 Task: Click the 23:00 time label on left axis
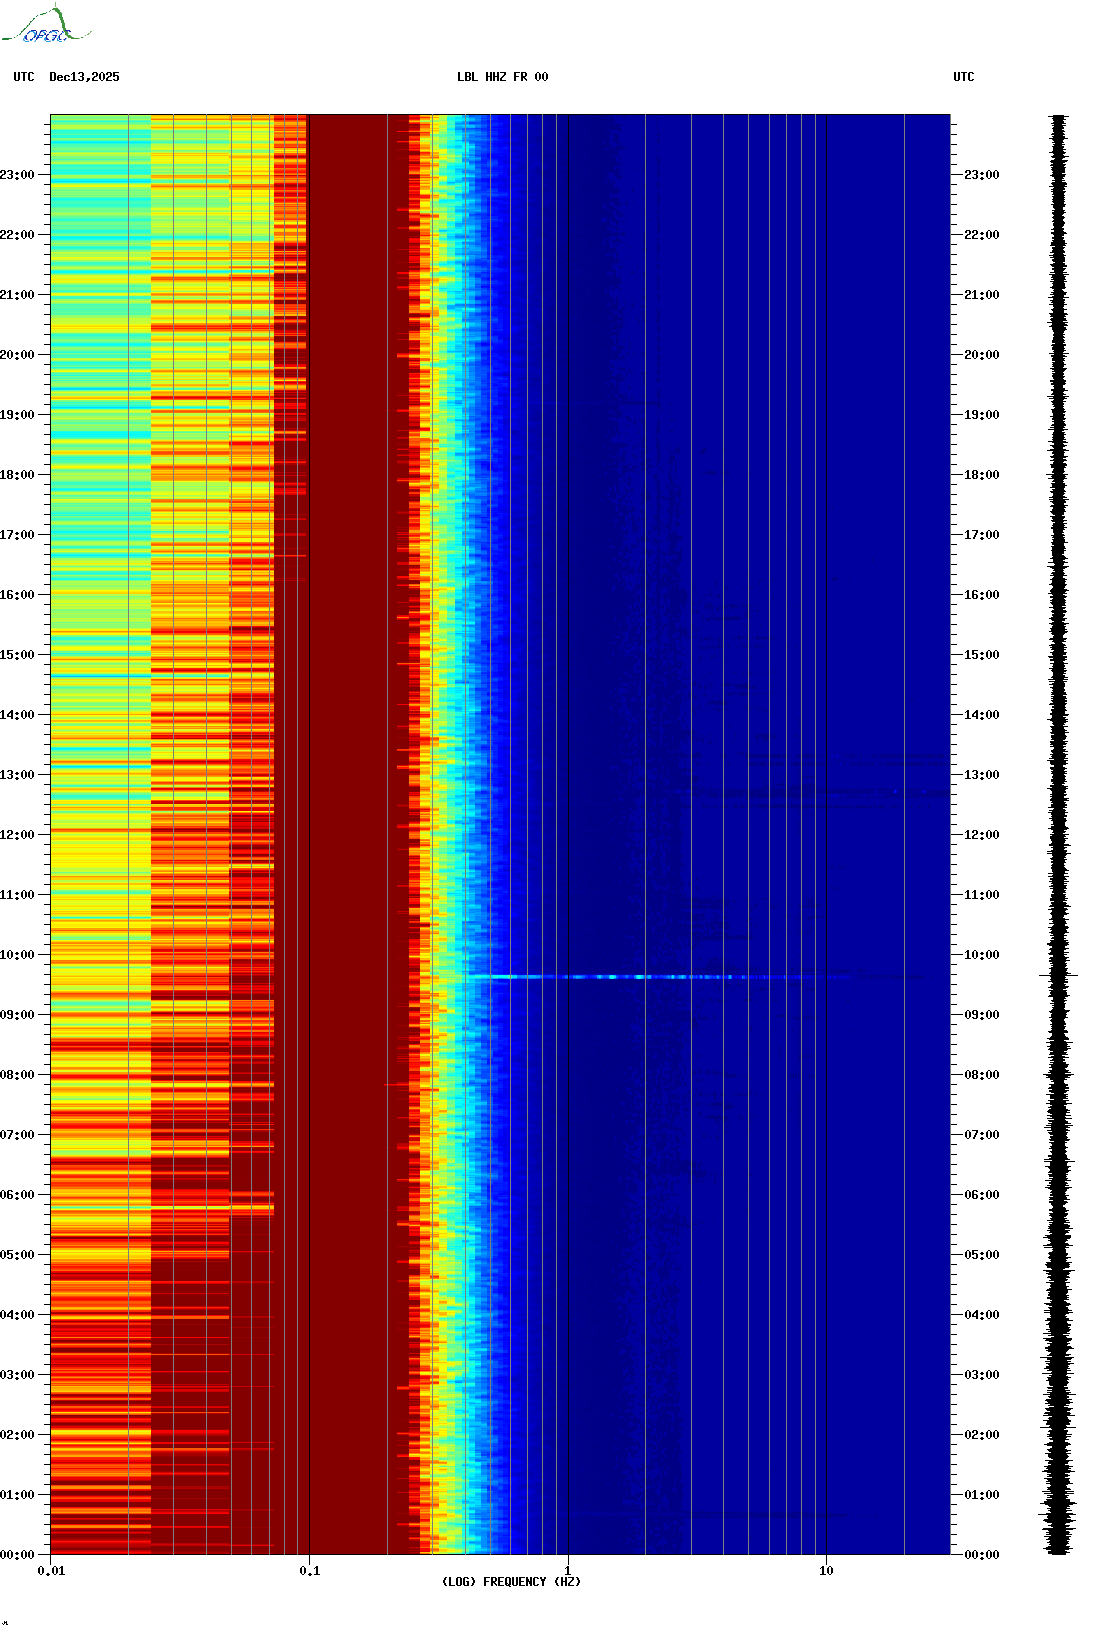pyautogui.click(x=17, y=175)
